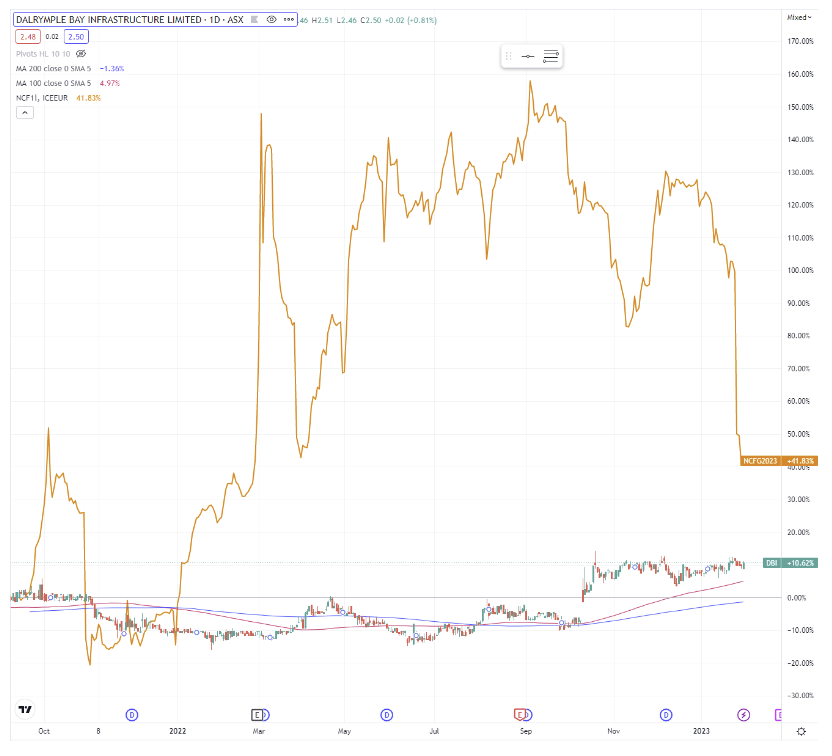The width and height of the screenshot is (832, 756).
Task: Click the NCFG2023 +41.83% price label
Action: click(x=779, y=461)
